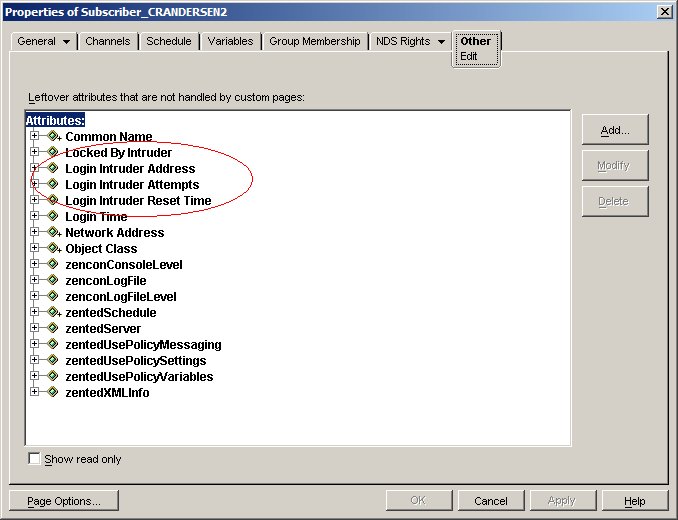Expand the zentedUsePolicySettings node
The height and width of the screenshot is (520, 678).
35,360
